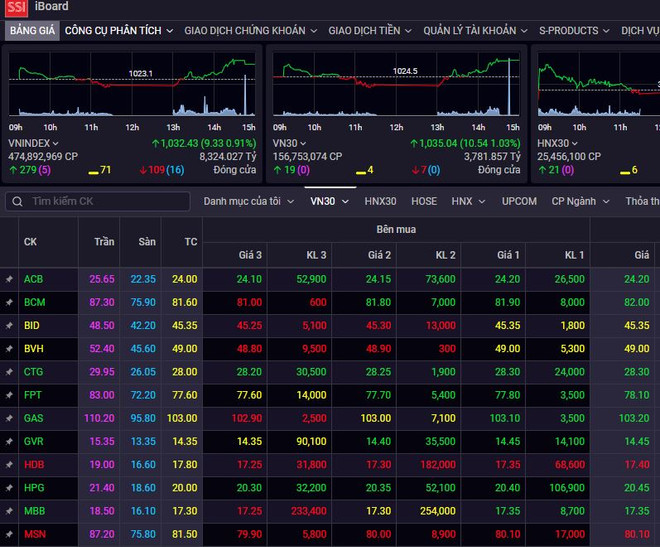
Task: Click the Tìm kiếm CK search field
Action: [x=105, y=201]
